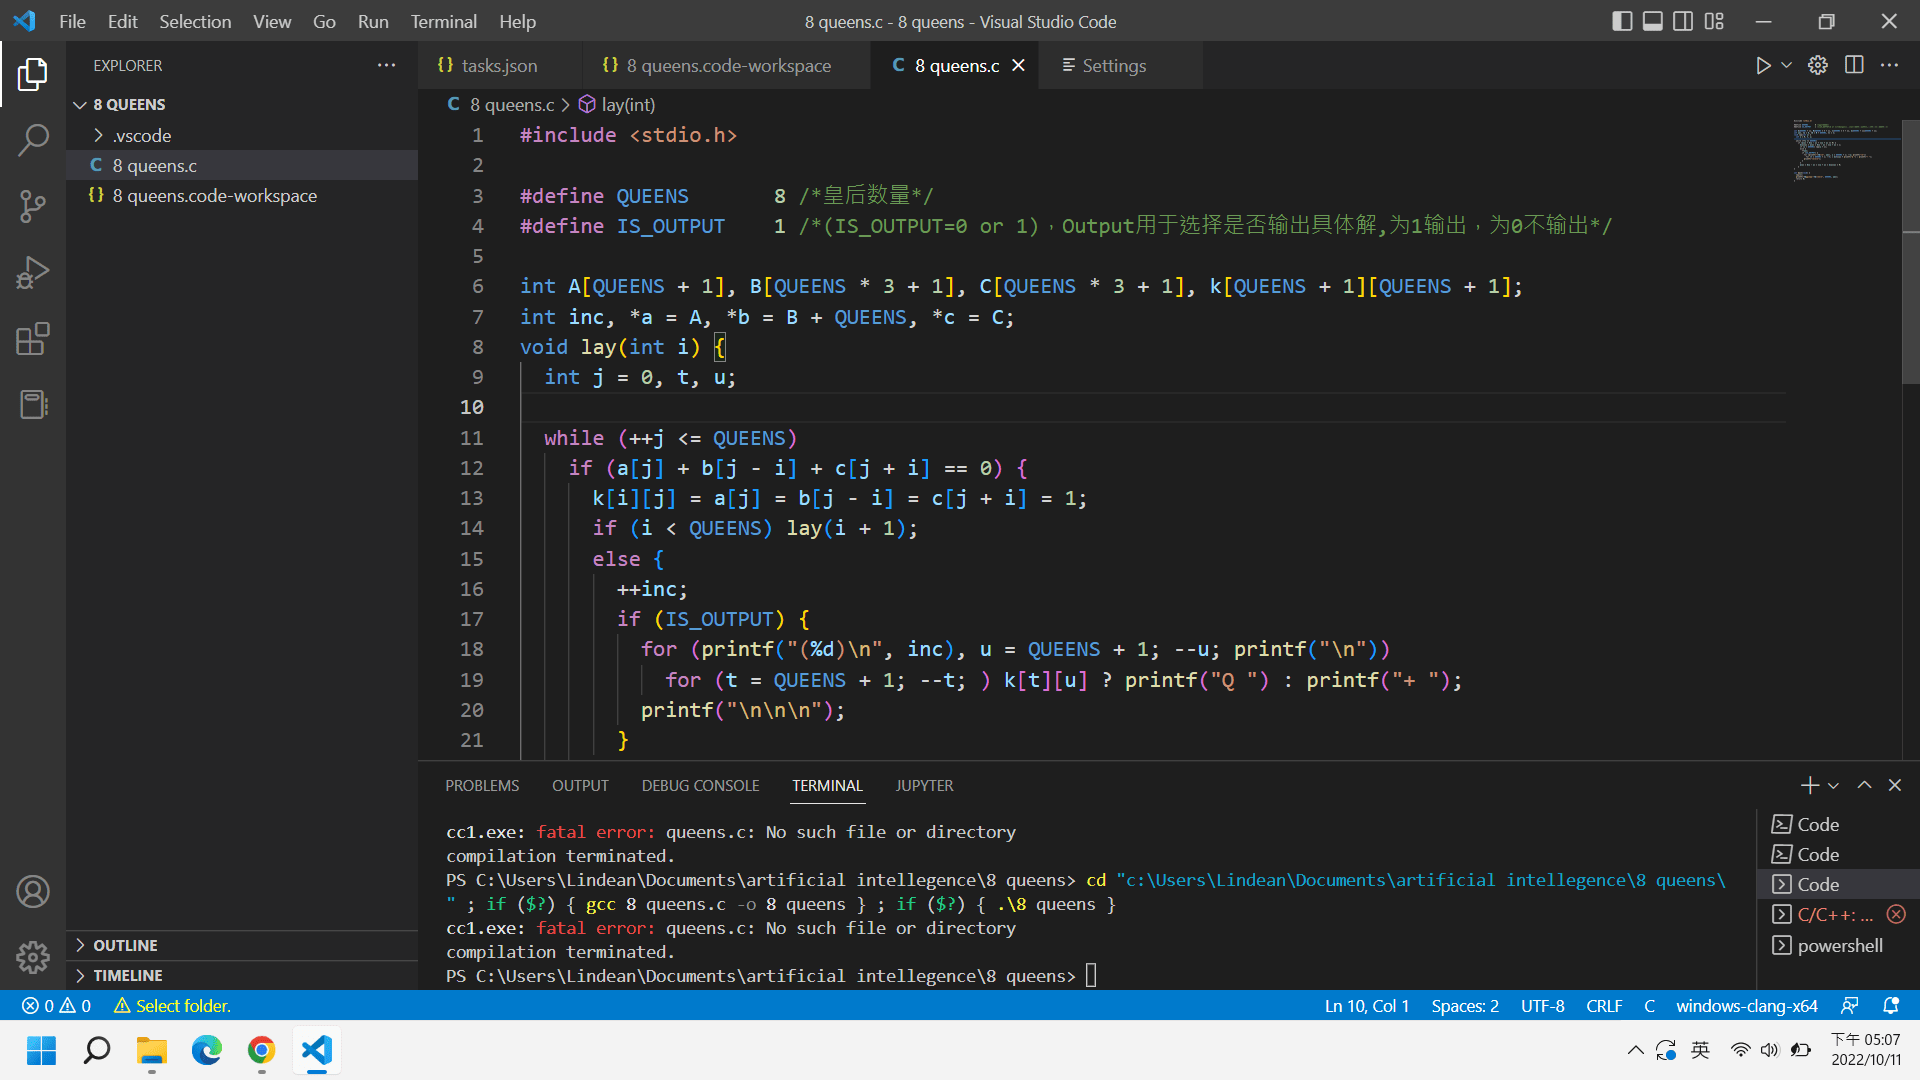The height and width of the screenshot is (1080, 1920).
Task: Open the Accounts icon in activity bar
Action: coord(33,891)
